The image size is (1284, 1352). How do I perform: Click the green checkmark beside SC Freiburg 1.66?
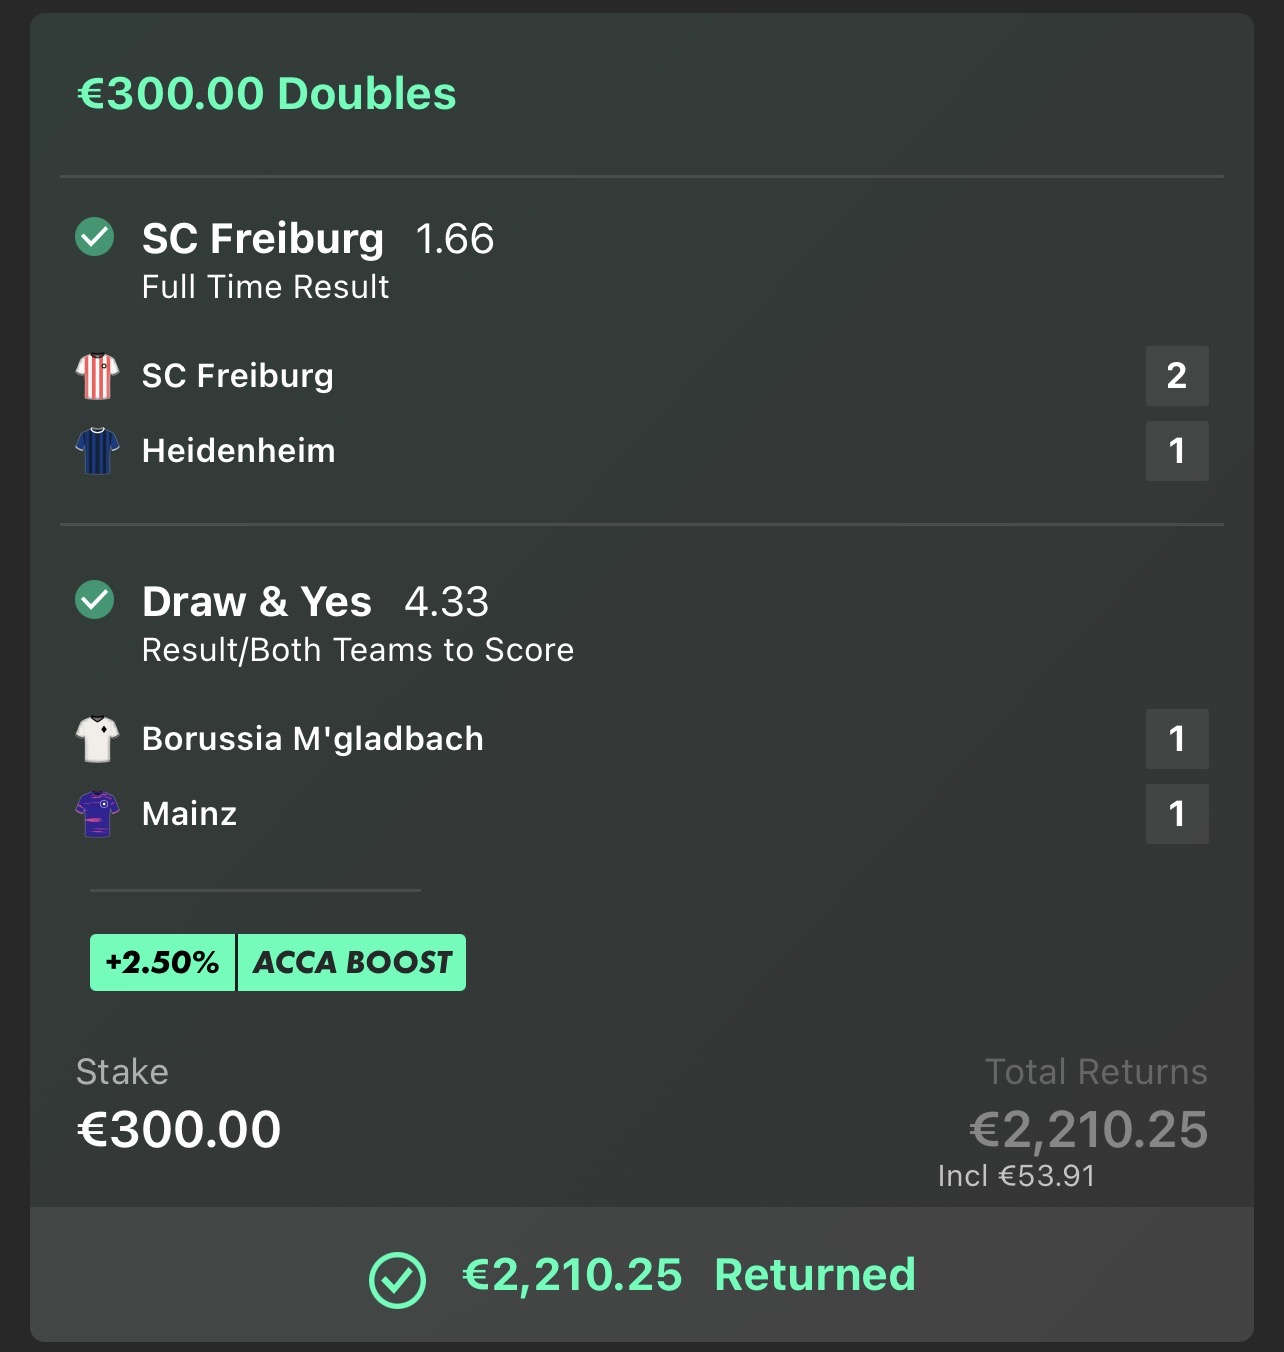tap(95, 237)
